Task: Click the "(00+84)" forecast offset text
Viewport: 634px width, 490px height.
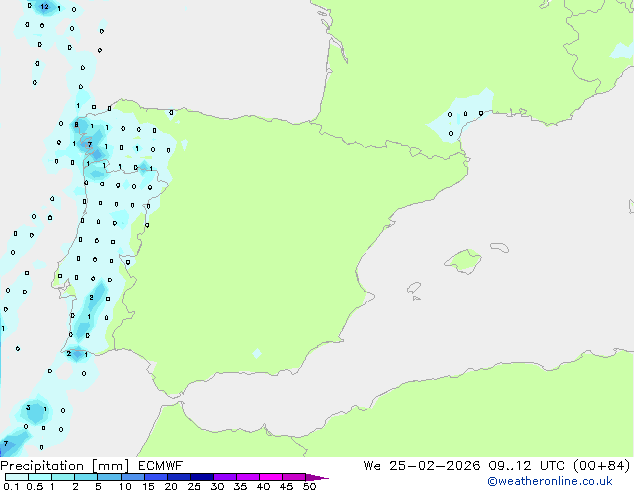Action: [602, 466]
